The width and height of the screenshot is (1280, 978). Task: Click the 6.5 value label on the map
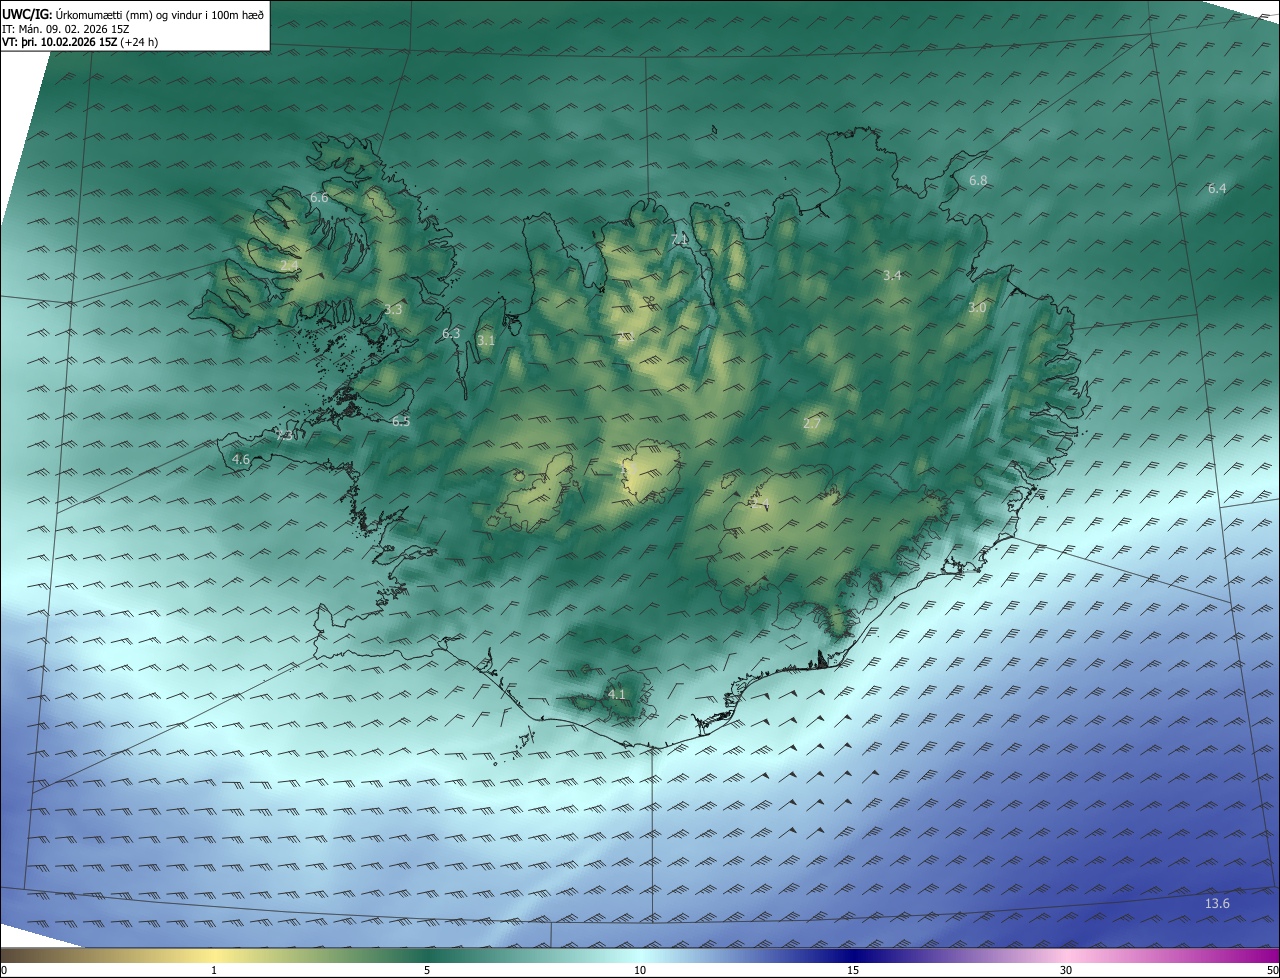click(401, 422)
